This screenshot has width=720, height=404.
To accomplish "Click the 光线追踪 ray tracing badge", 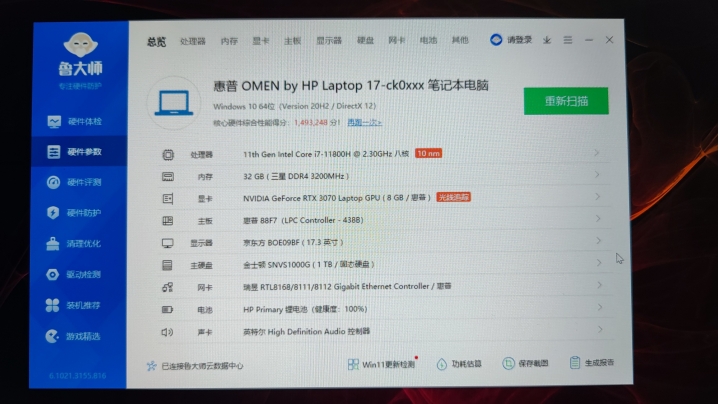I will 453,197.
